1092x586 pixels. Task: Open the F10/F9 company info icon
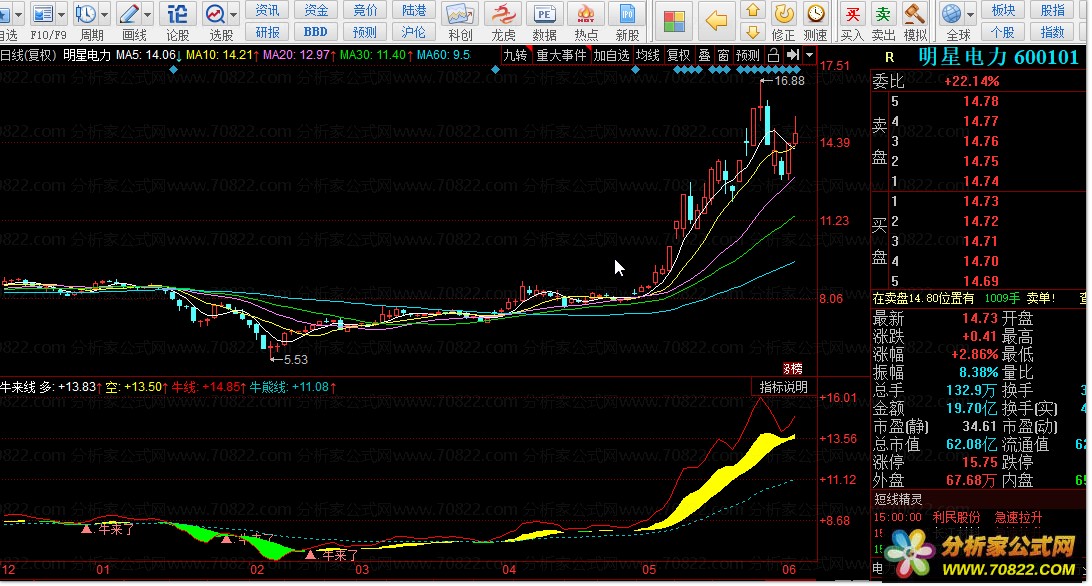[43, 13]
